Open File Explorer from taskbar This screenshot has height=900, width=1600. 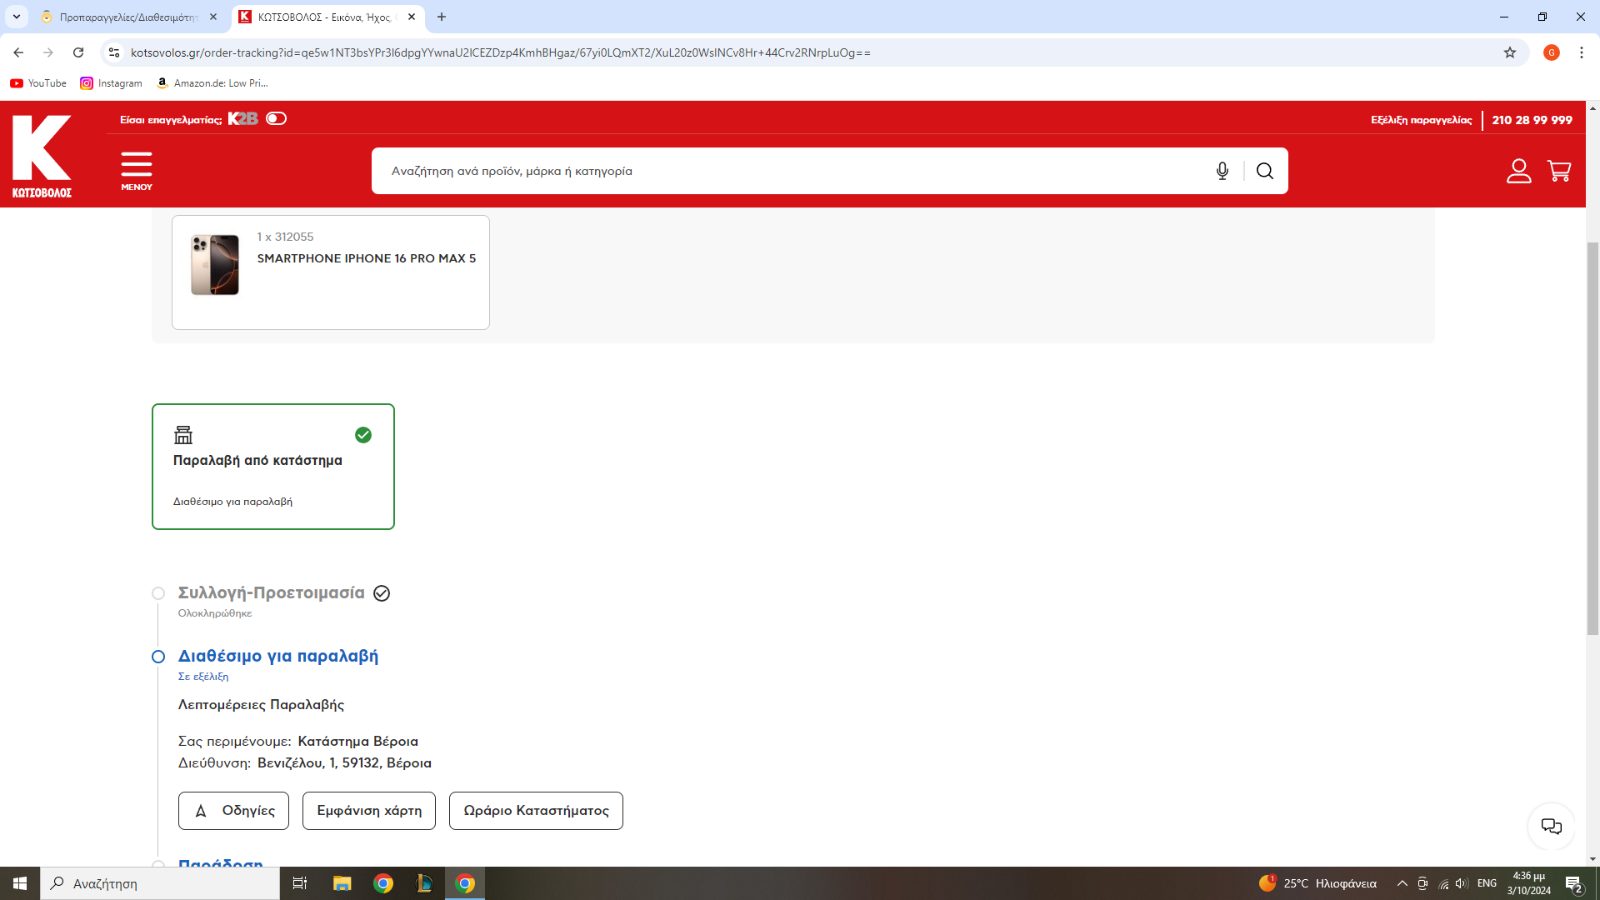point(342,884)
